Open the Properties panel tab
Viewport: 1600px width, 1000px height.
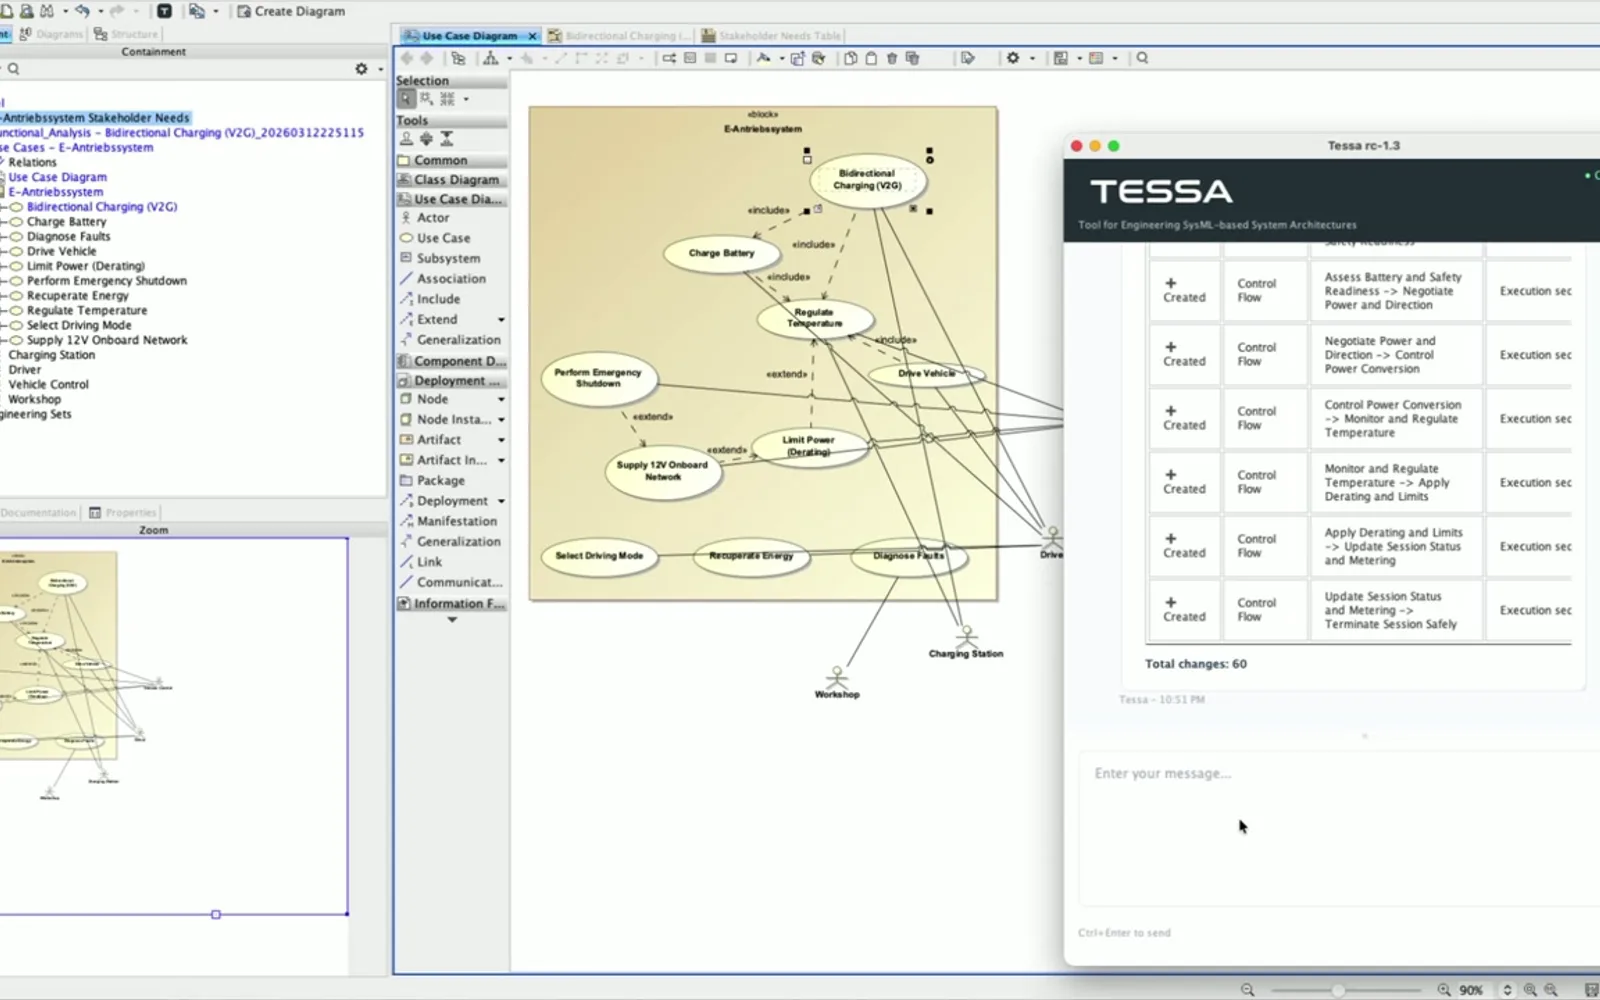point(123,513)
